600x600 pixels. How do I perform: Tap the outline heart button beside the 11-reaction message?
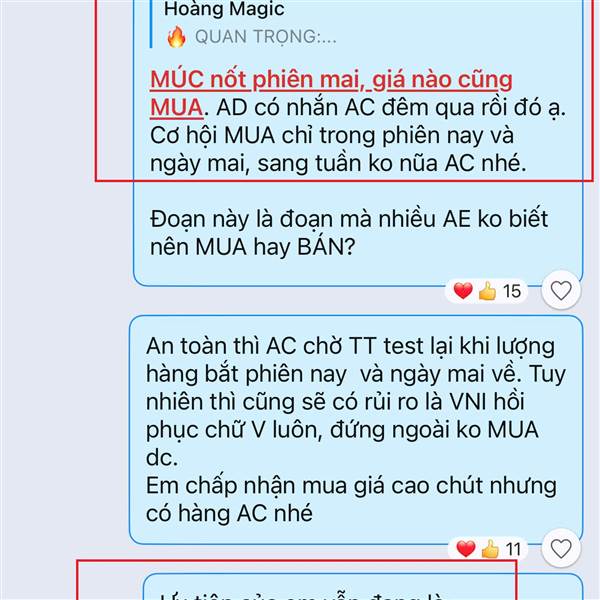(x=561, y=549)
